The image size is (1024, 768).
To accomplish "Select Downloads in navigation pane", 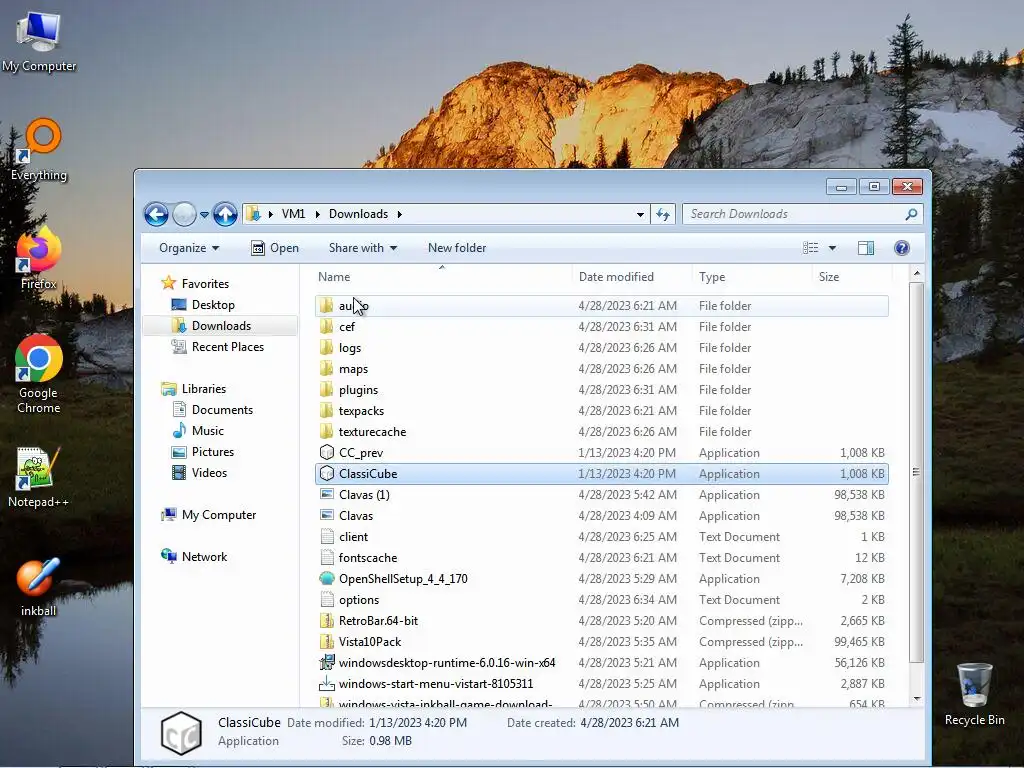I will click(221, 326).
